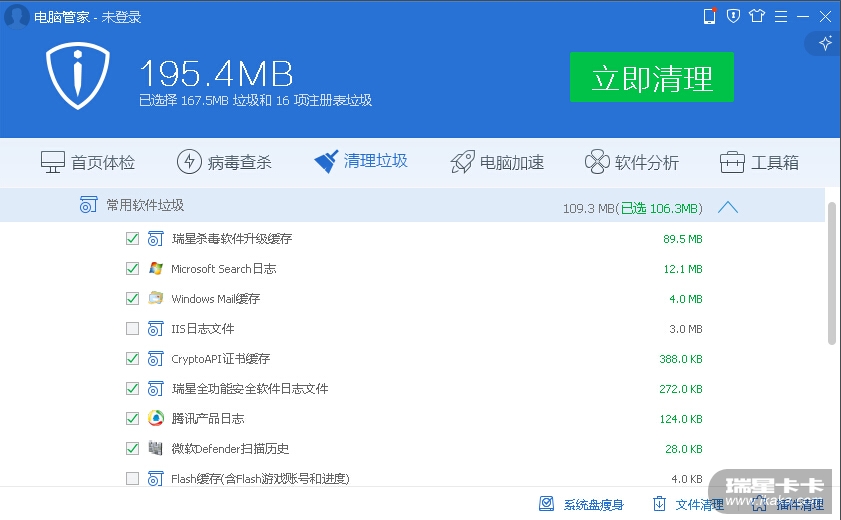This screenshot has height=520, width=841.
Task: Click 电脑管家 - 未登录 title to log in
Action: 87,17
